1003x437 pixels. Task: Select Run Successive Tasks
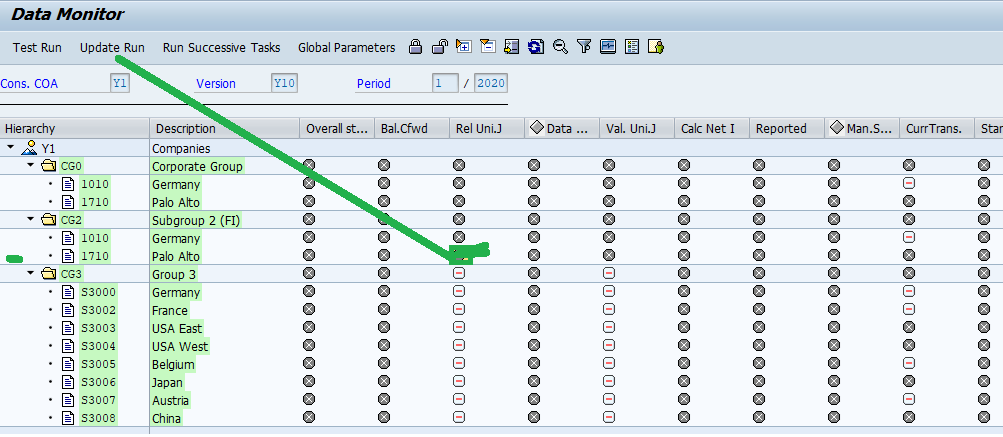[221, 48]
